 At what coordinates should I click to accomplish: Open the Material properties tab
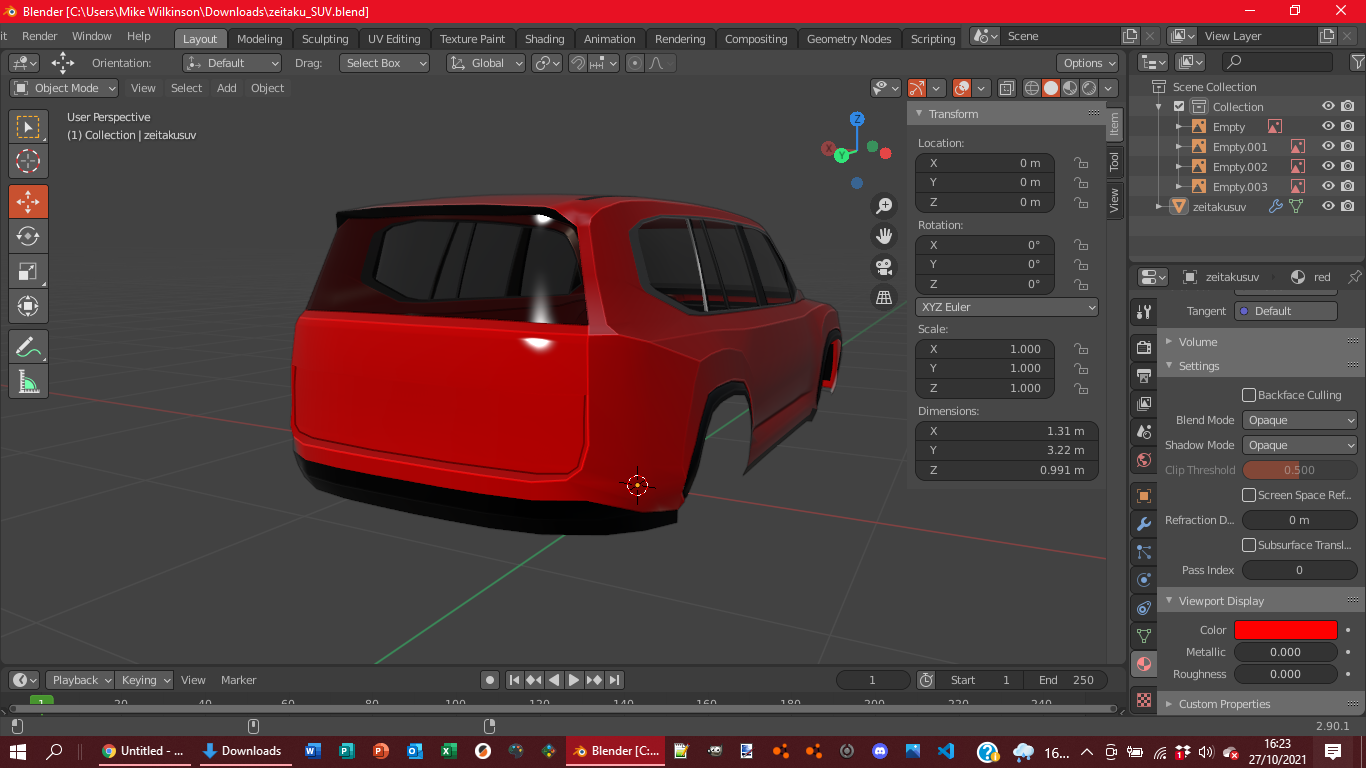tap(1144, 664)
